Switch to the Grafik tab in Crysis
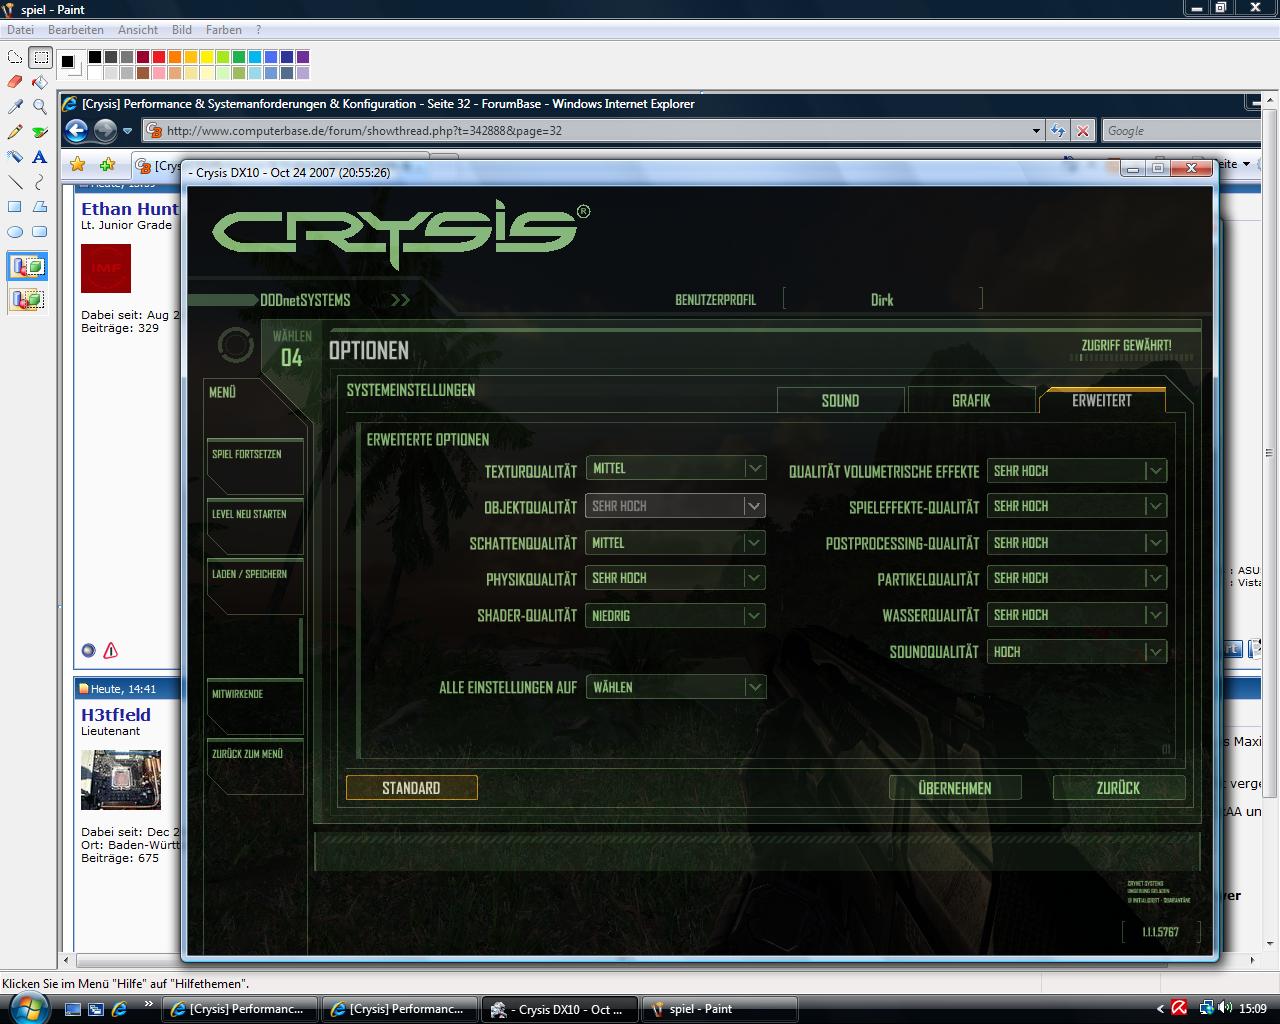 coord(971,400)
